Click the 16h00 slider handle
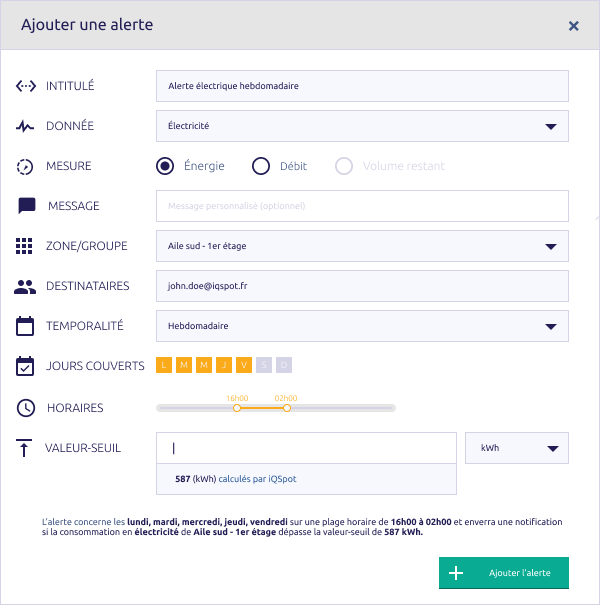 pos(237,408)
